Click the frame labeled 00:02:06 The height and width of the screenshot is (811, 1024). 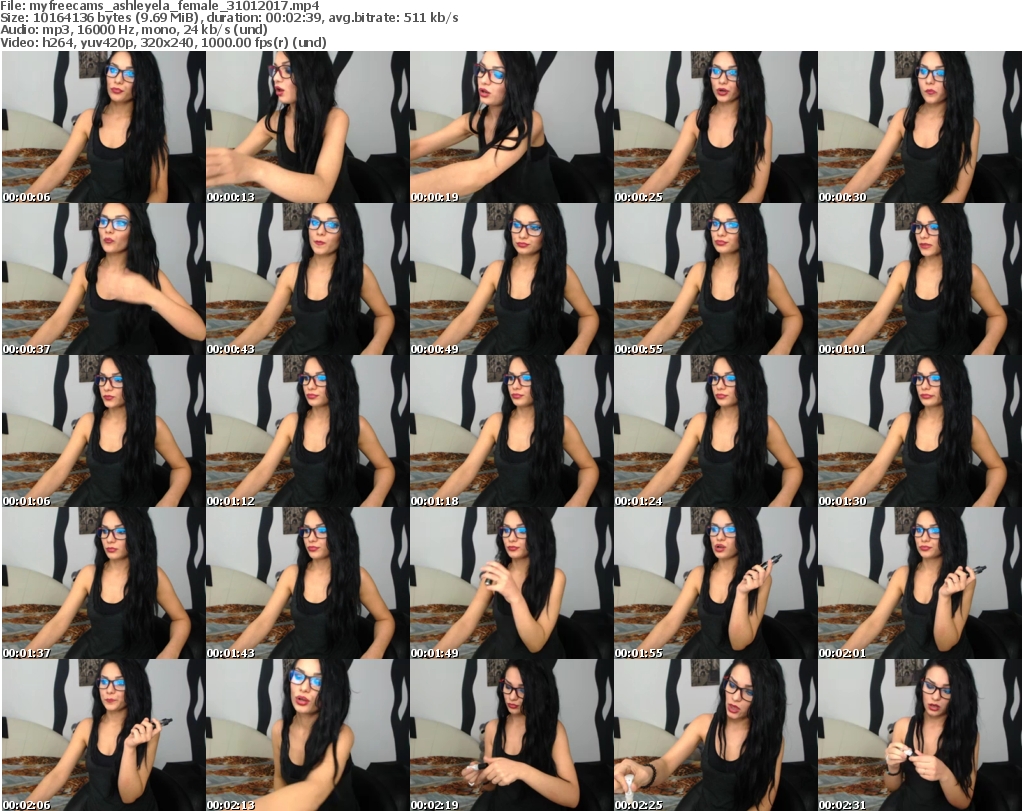point(104,735)
